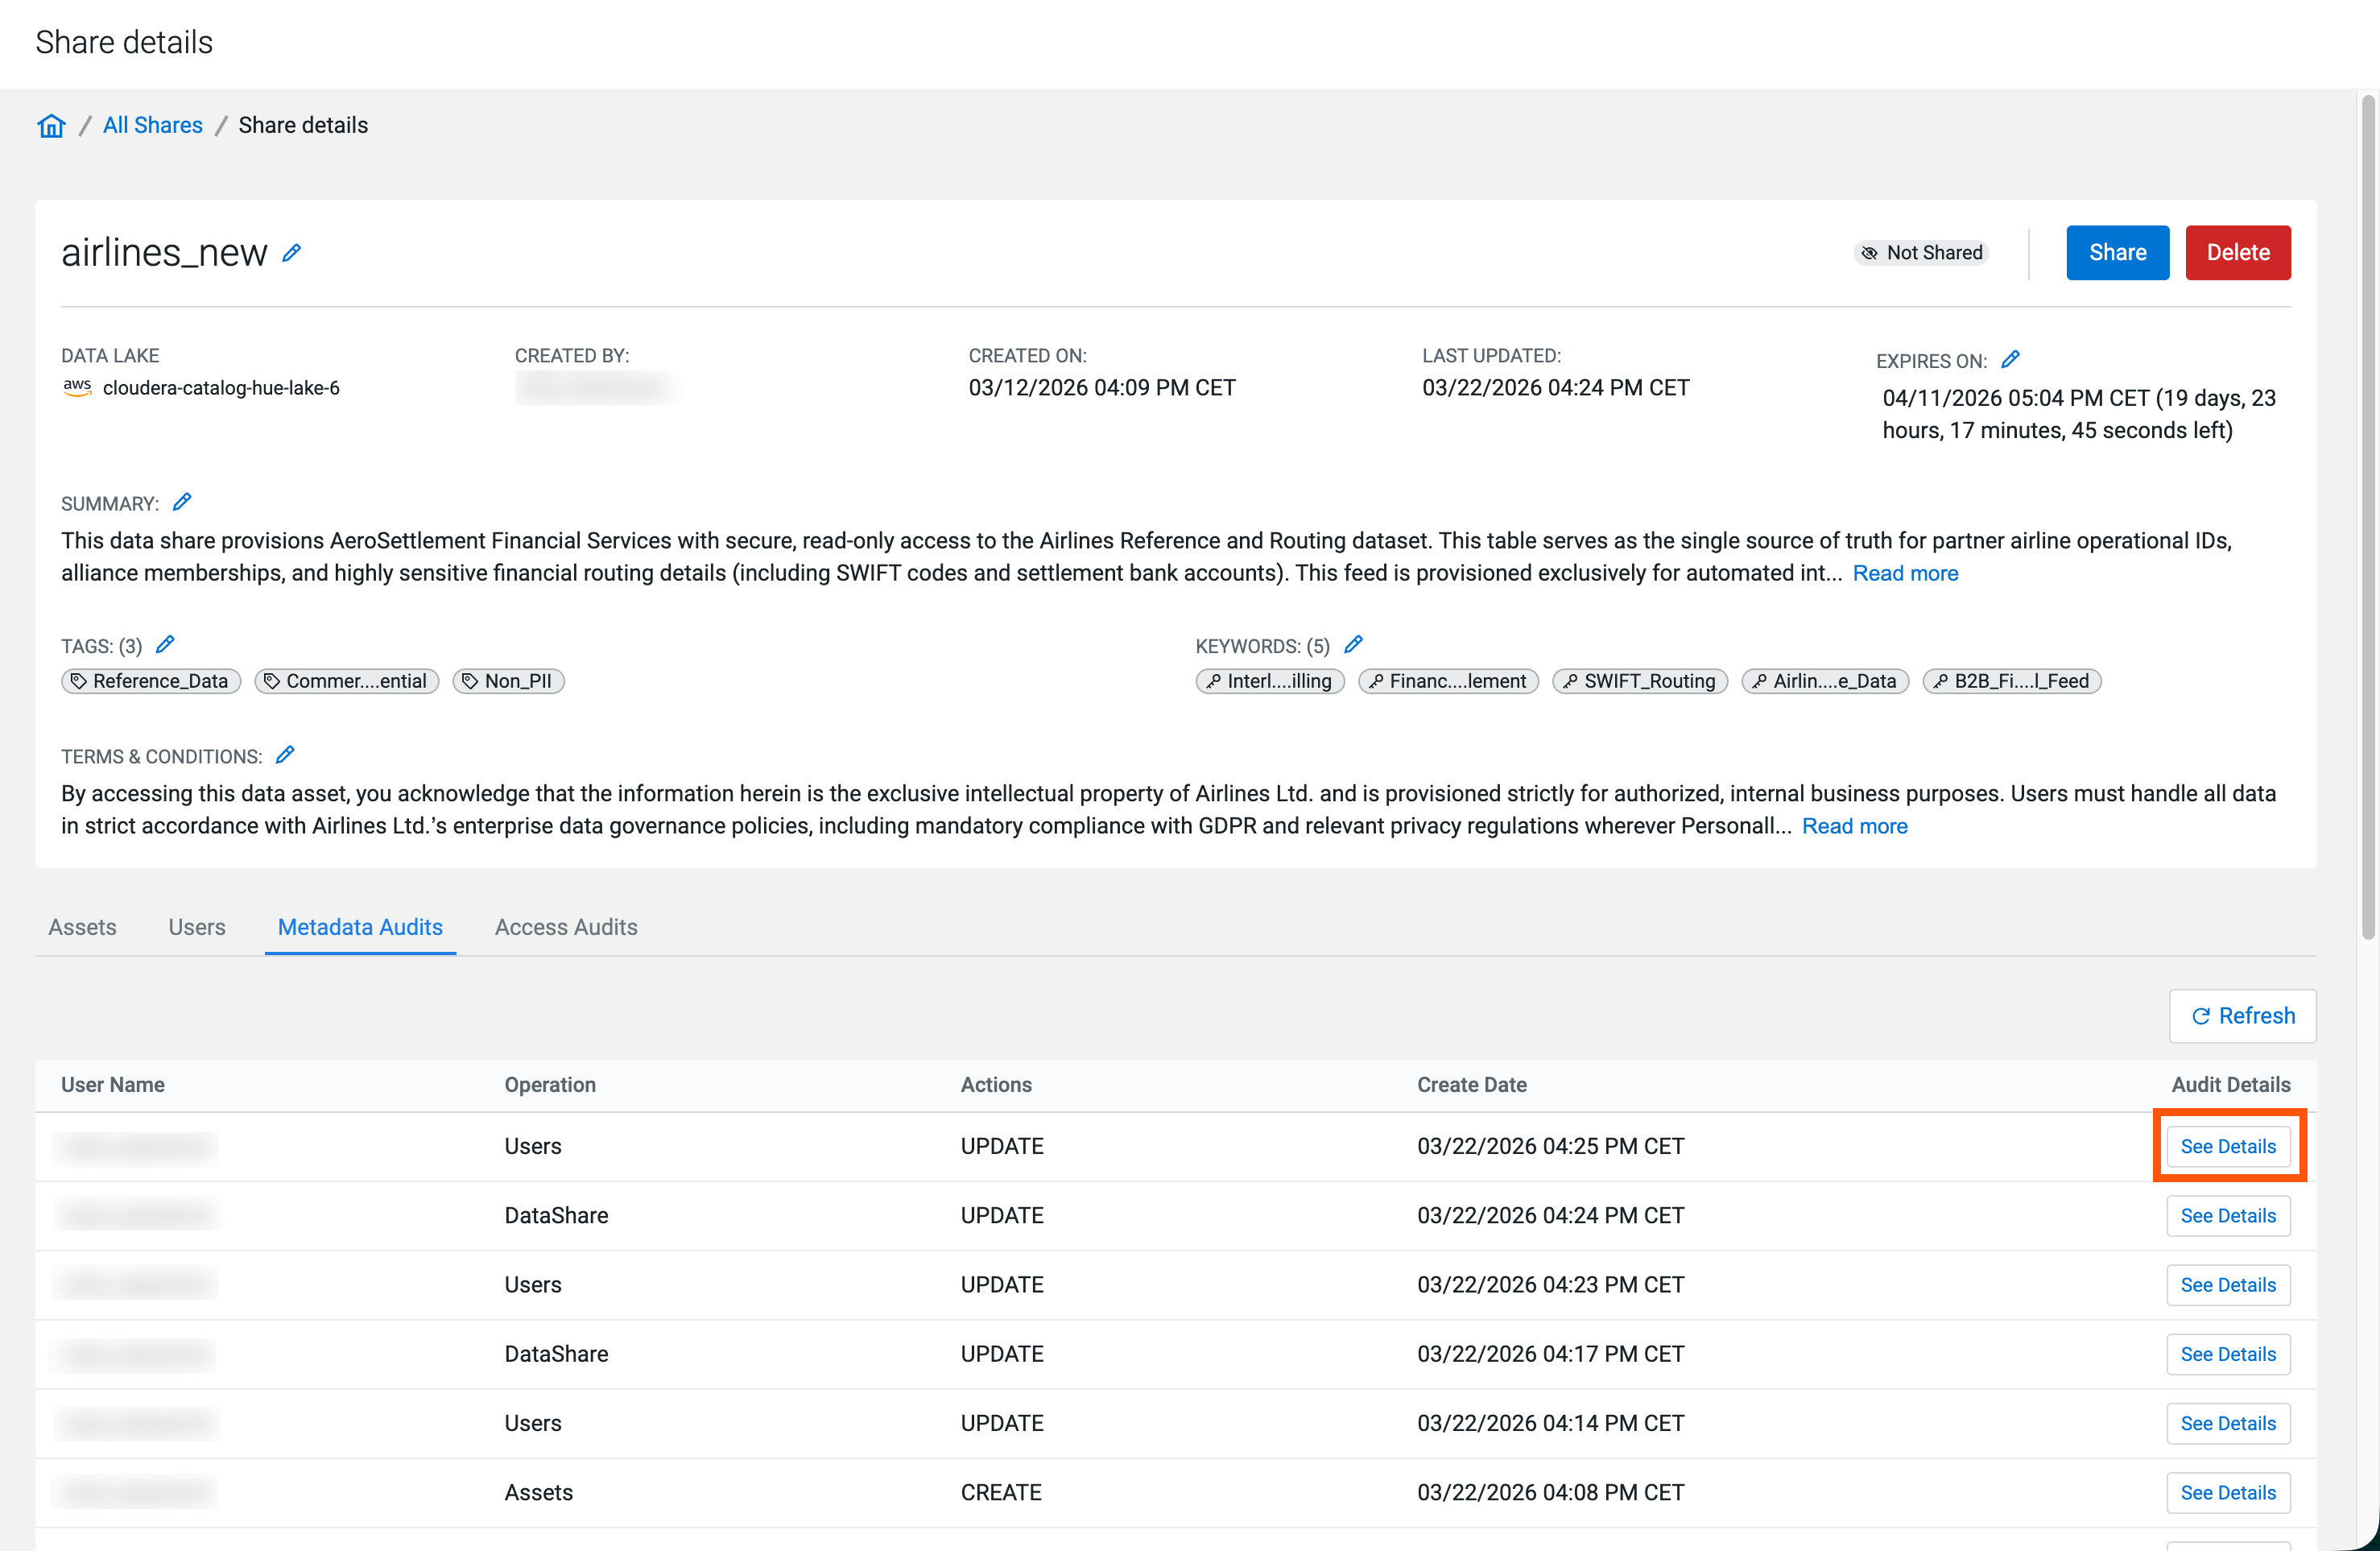Image resolution: width=2380 pixels, height=1551 pixels.
Task: Open the Users tab
Action: click(x=197, y=927)
